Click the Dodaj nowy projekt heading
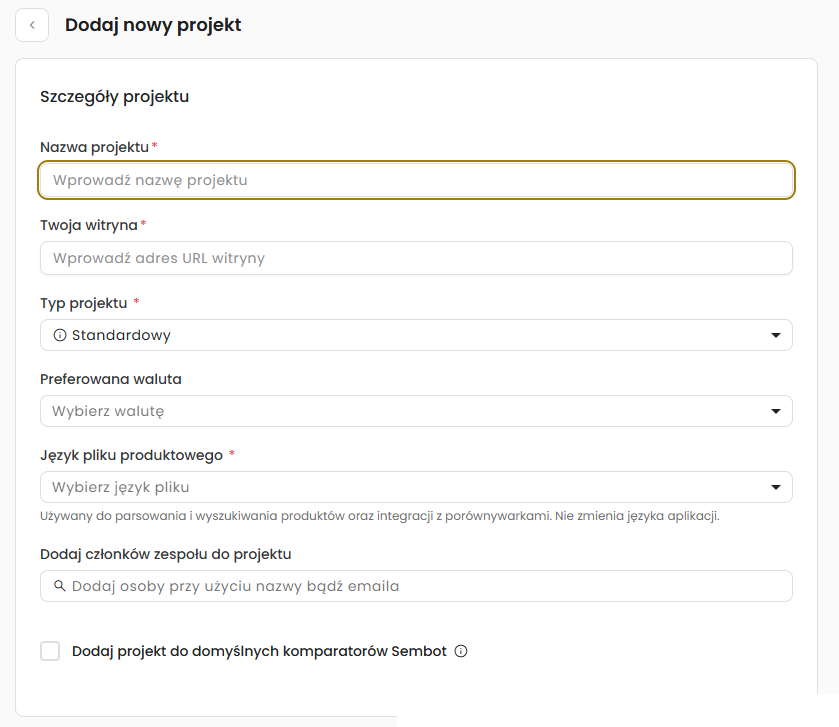The height and width of the screenshot is (727, 839). (x=153, y=25)
